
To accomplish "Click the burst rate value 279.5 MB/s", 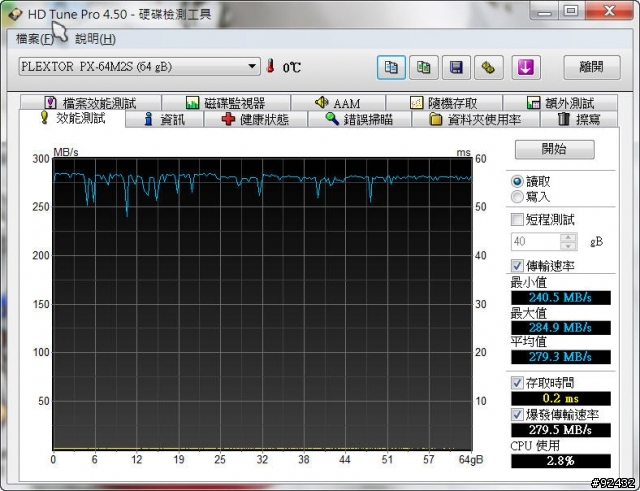I will (561, 430).
